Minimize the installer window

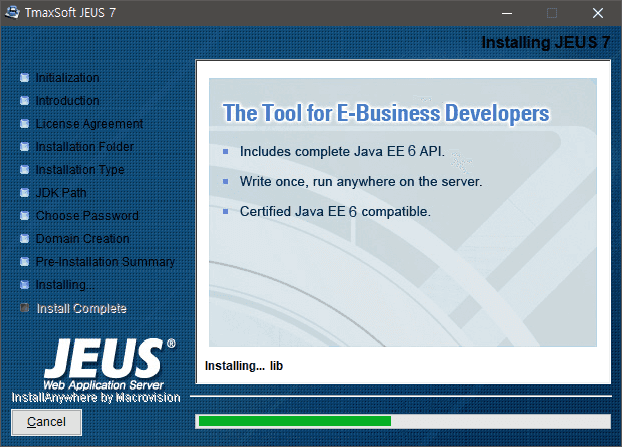[x=507, y=13]
